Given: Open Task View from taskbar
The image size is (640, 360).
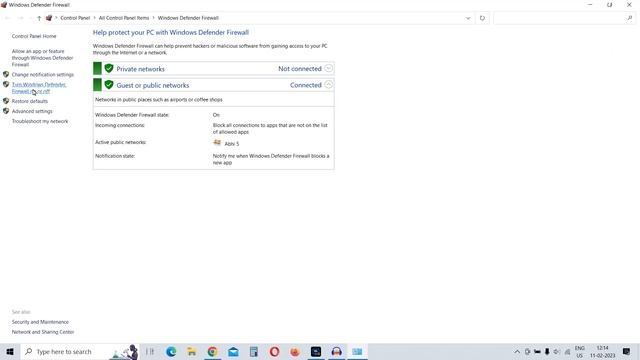Looking at the screenshot, I should click(x=150, y=351).
